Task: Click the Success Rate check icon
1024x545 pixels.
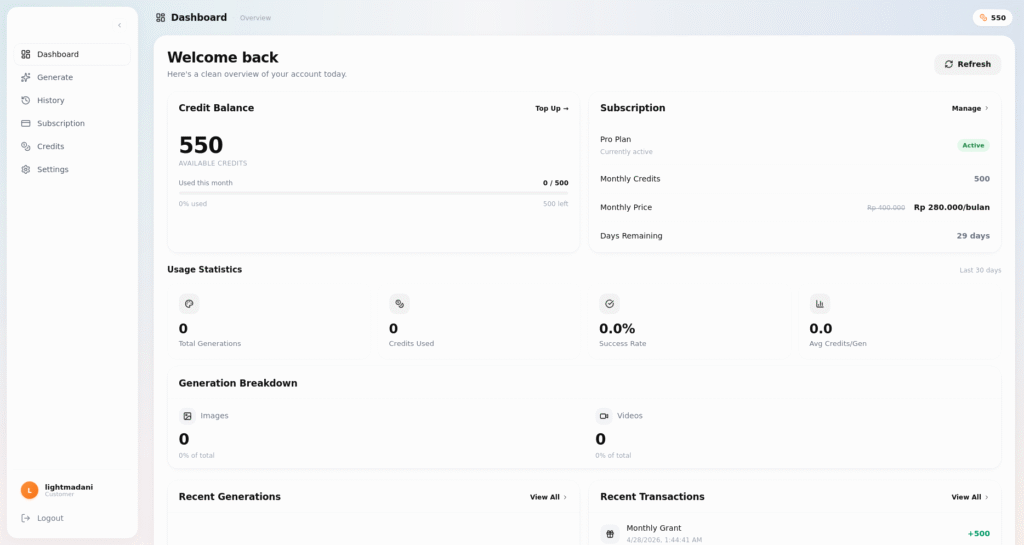Action: coord(609,304)
